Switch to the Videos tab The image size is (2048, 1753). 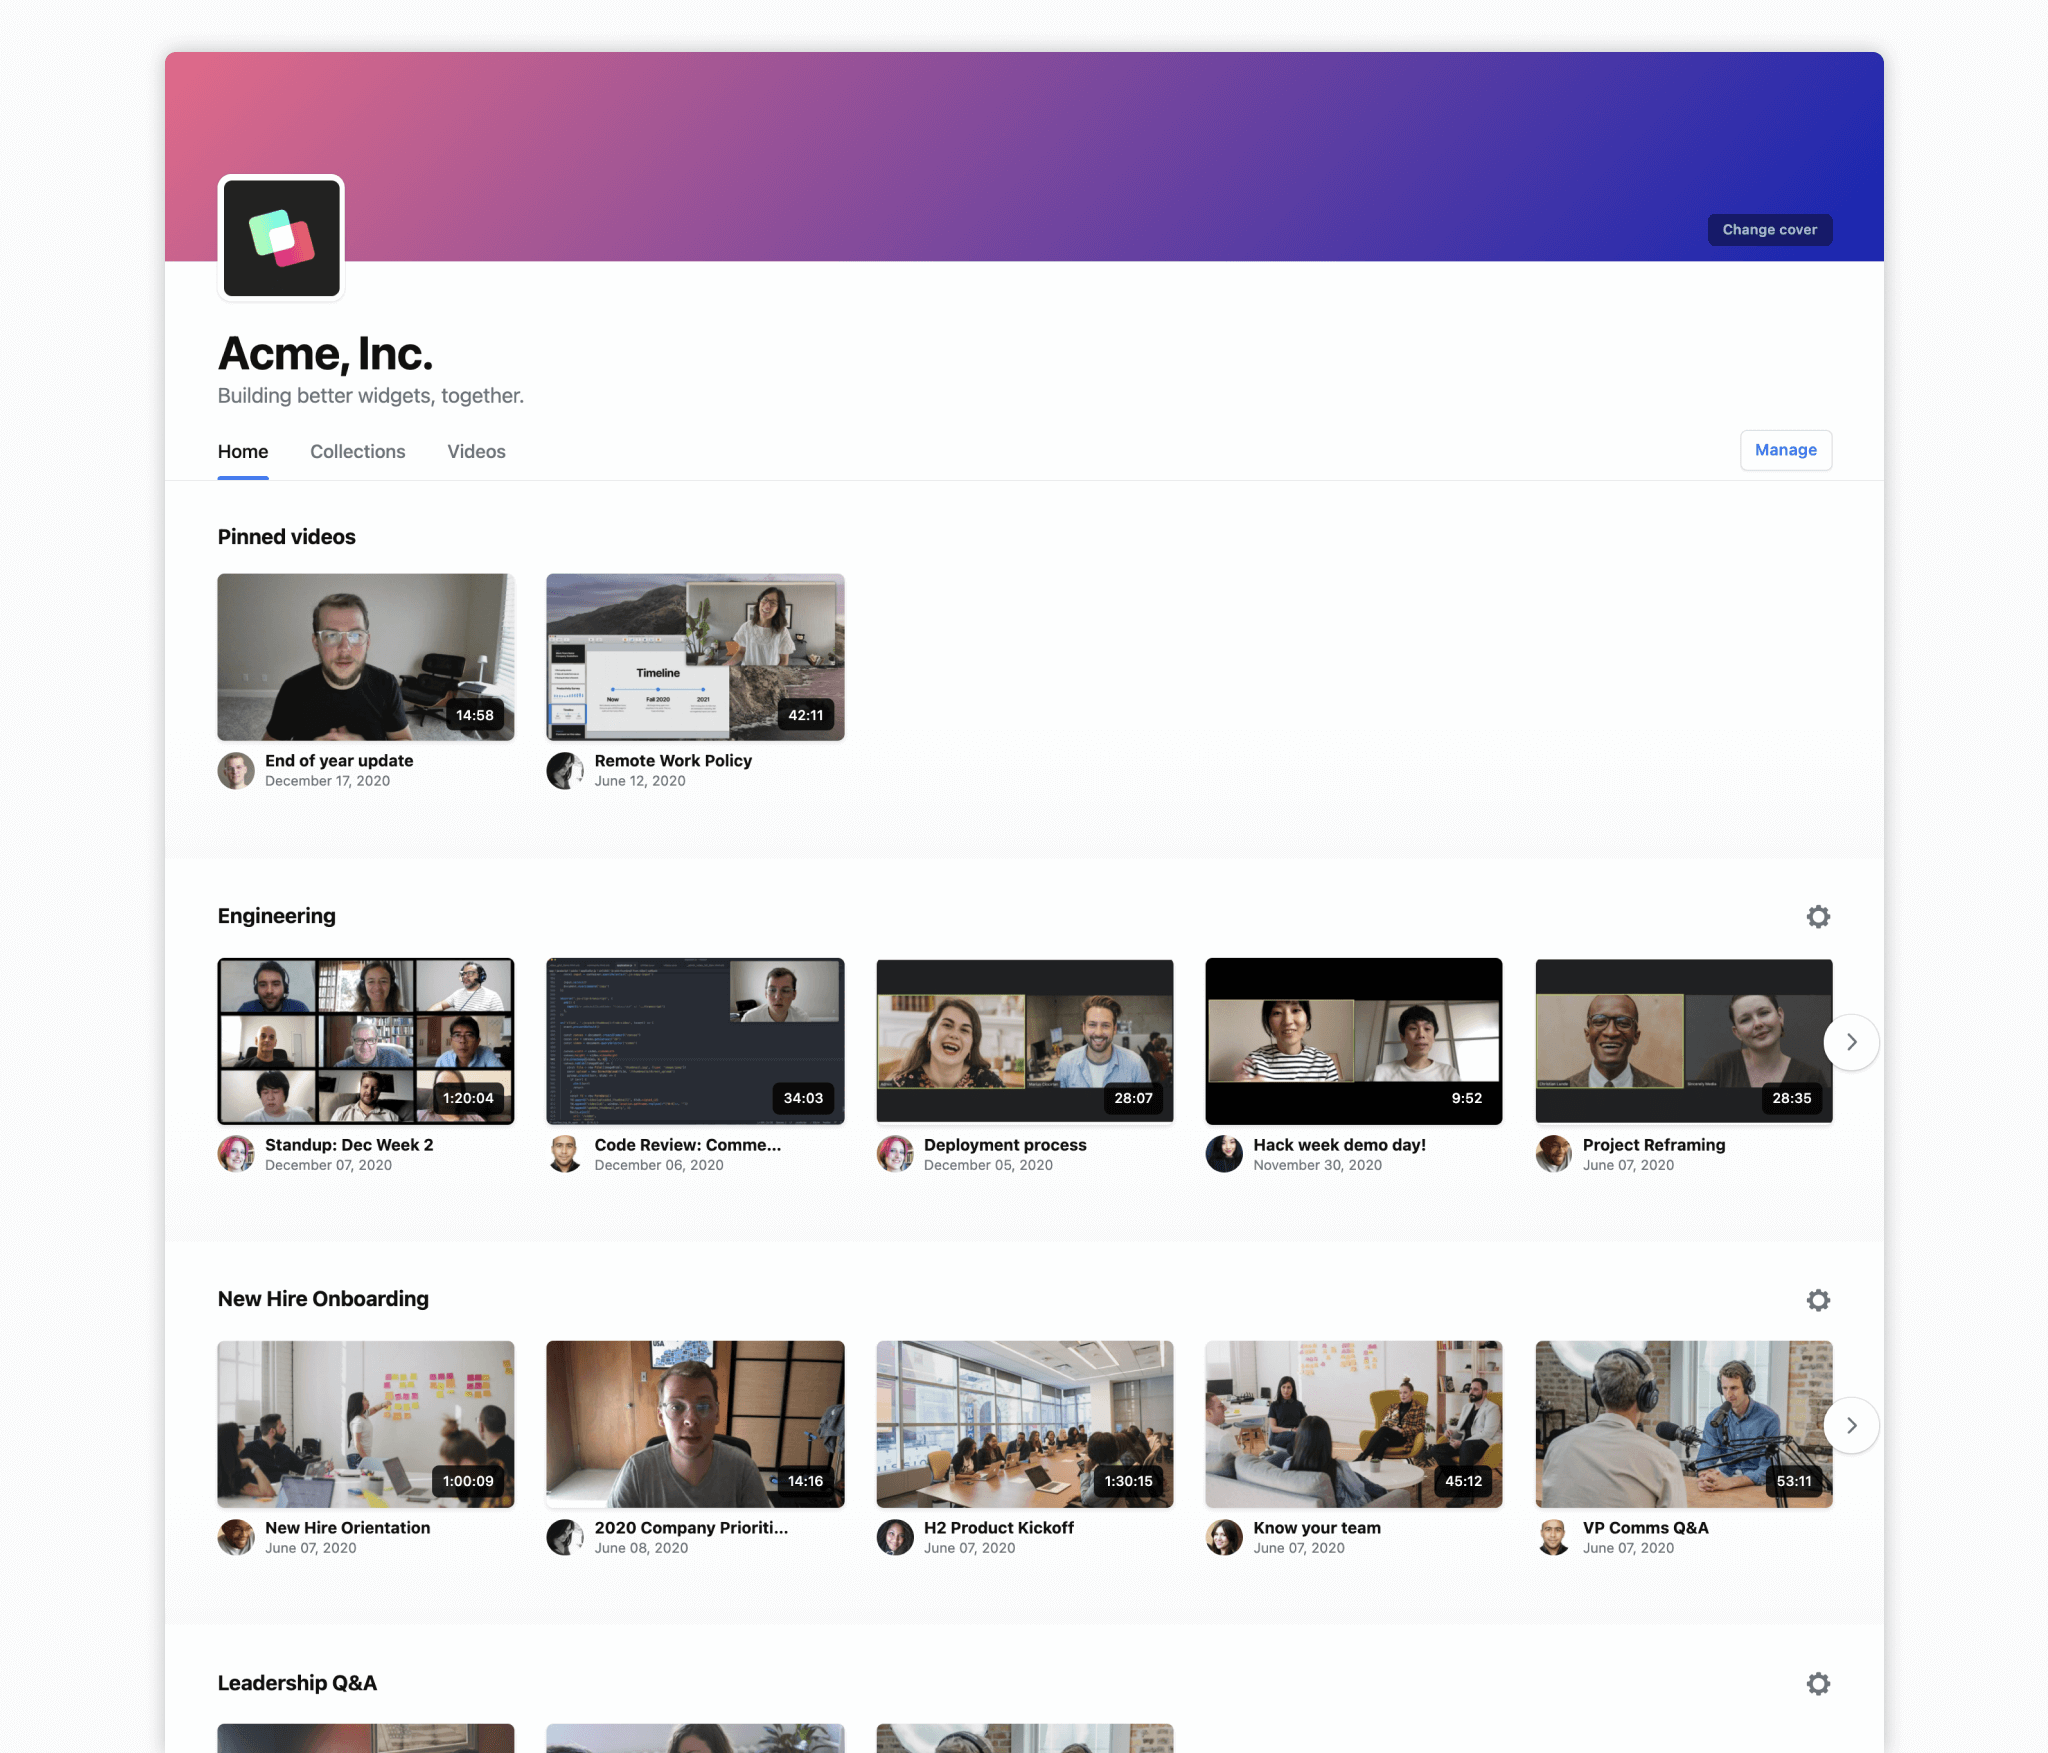[x=476, y=451]
